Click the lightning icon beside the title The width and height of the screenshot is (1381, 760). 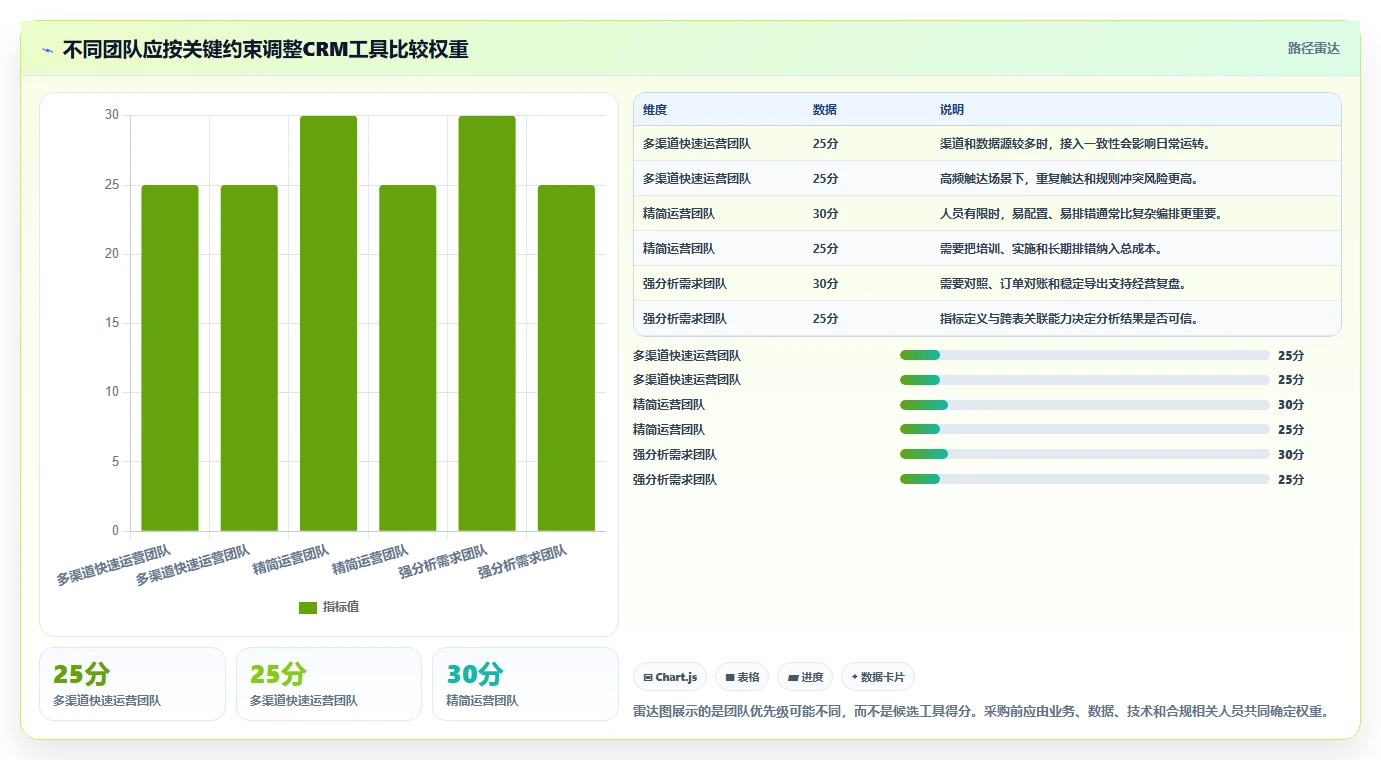pos(48,50)
